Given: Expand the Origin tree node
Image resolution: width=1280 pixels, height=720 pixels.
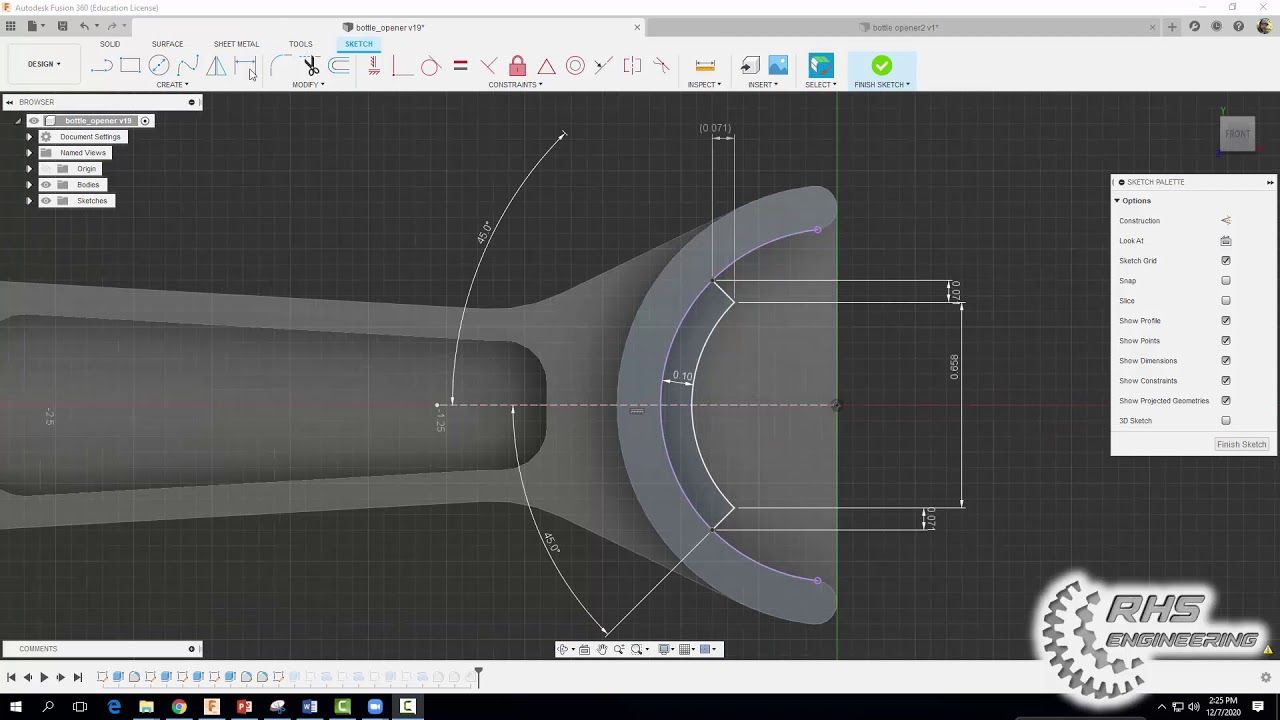Looking at the screenshot, I should click(x=29, y=169).
